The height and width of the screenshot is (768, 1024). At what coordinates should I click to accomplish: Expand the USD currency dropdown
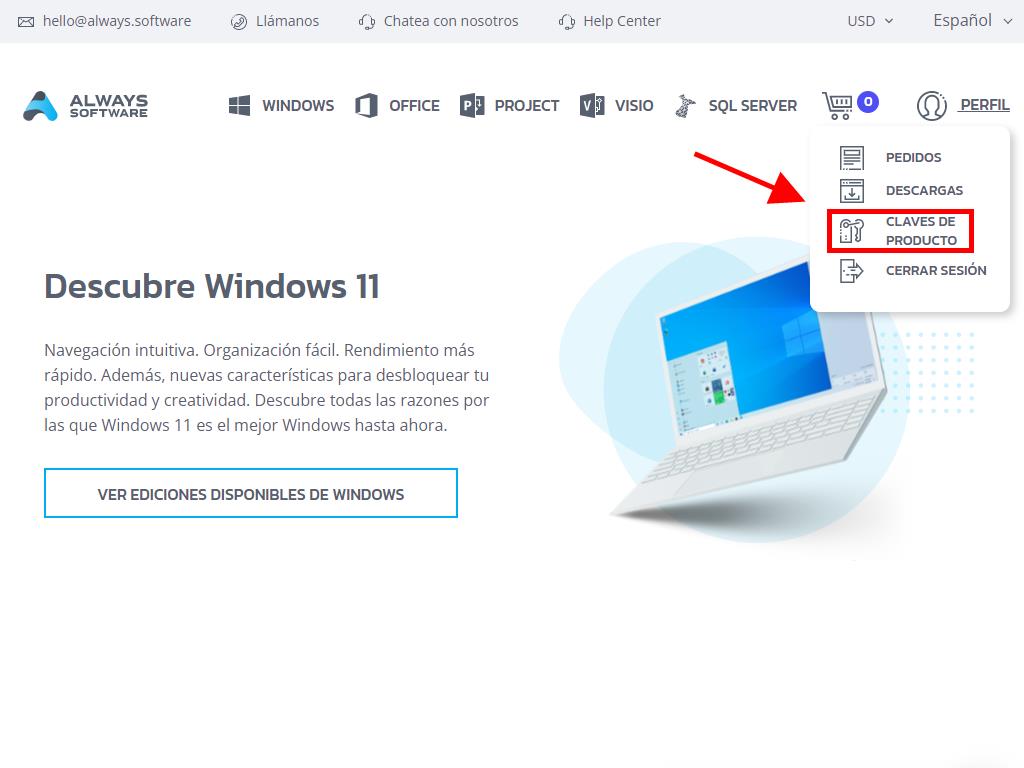tap(870, 21)
